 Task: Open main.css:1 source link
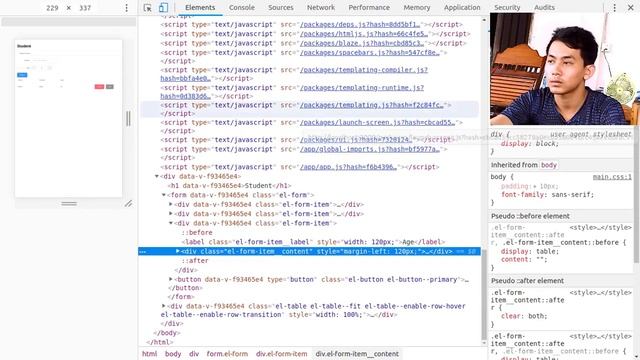click(x=612, y=177)
